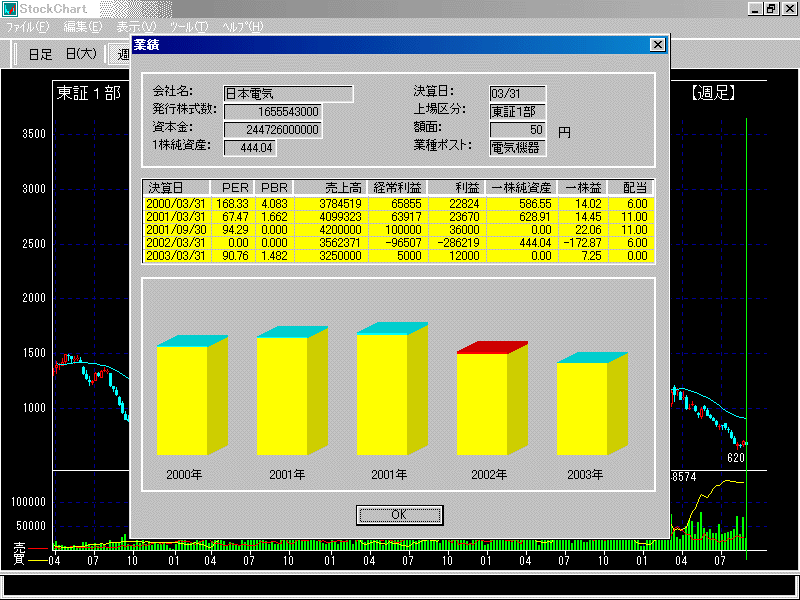Click the 経常利益 column header
This screenshot has width=800, height=600.
(398, 188)
